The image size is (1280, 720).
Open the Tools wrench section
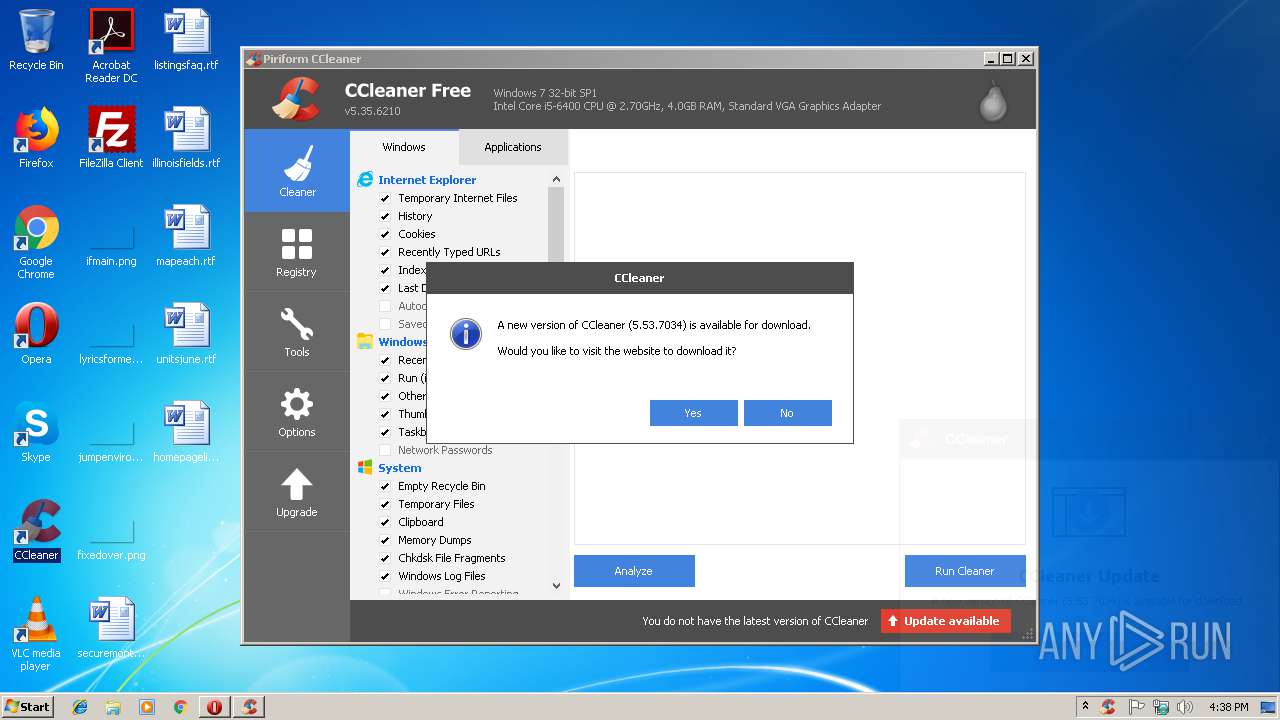coord(297,331)
